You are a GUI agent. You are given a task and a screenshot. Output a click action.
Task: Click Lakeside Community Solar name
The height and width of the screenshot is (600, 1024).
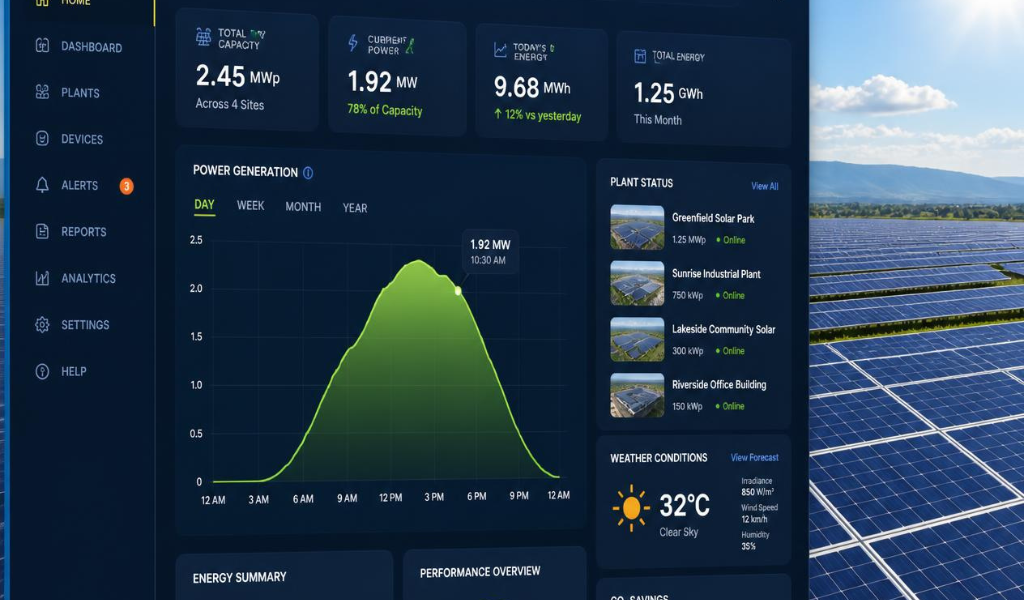click(724, 329)
